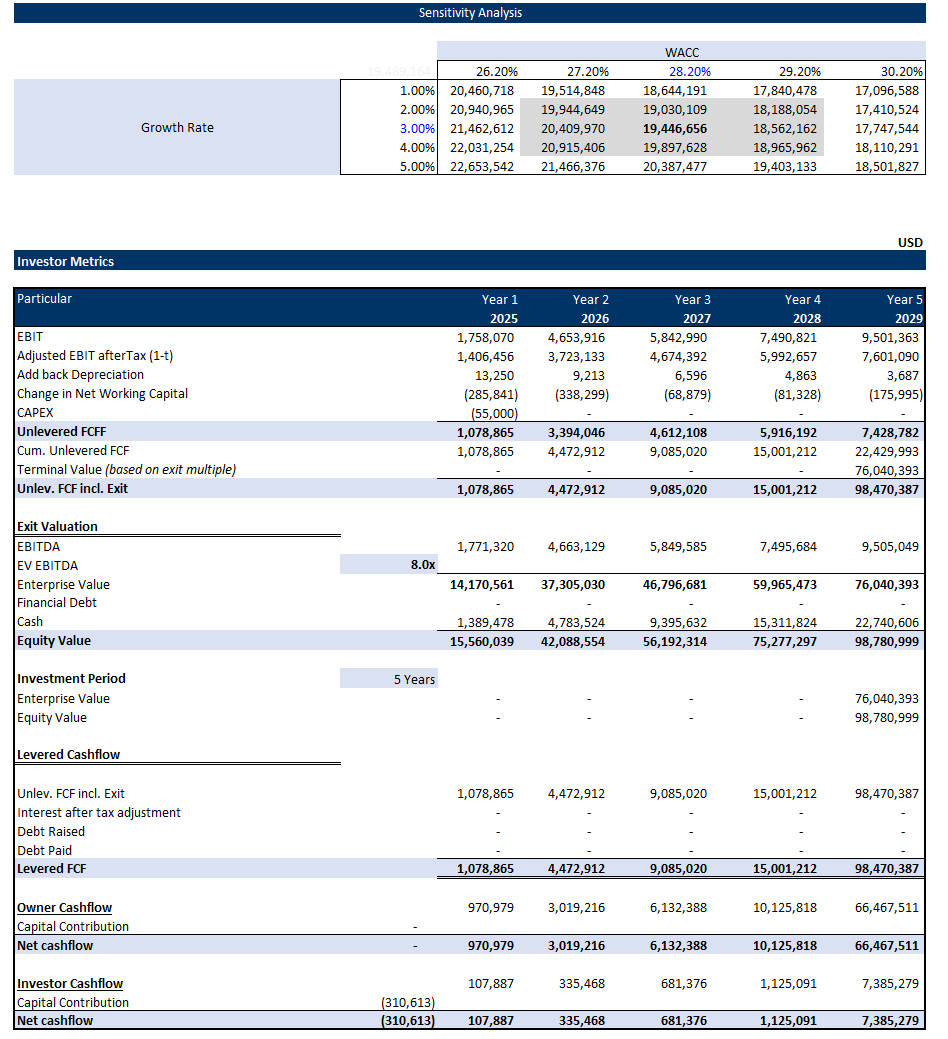948x1039 pixels.
Task: Click the Investor Metrics section header
Action: click(66, 261)
